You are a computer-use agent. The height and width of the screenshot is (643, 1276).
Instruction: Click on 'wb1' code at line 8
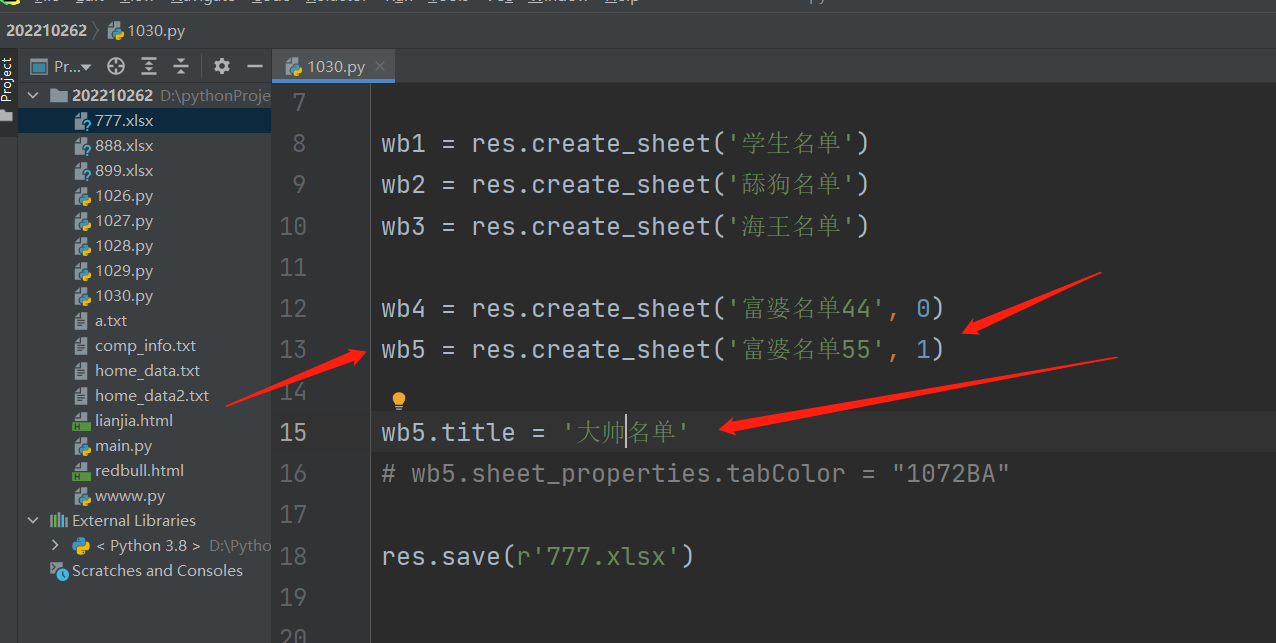pos(404,143)
